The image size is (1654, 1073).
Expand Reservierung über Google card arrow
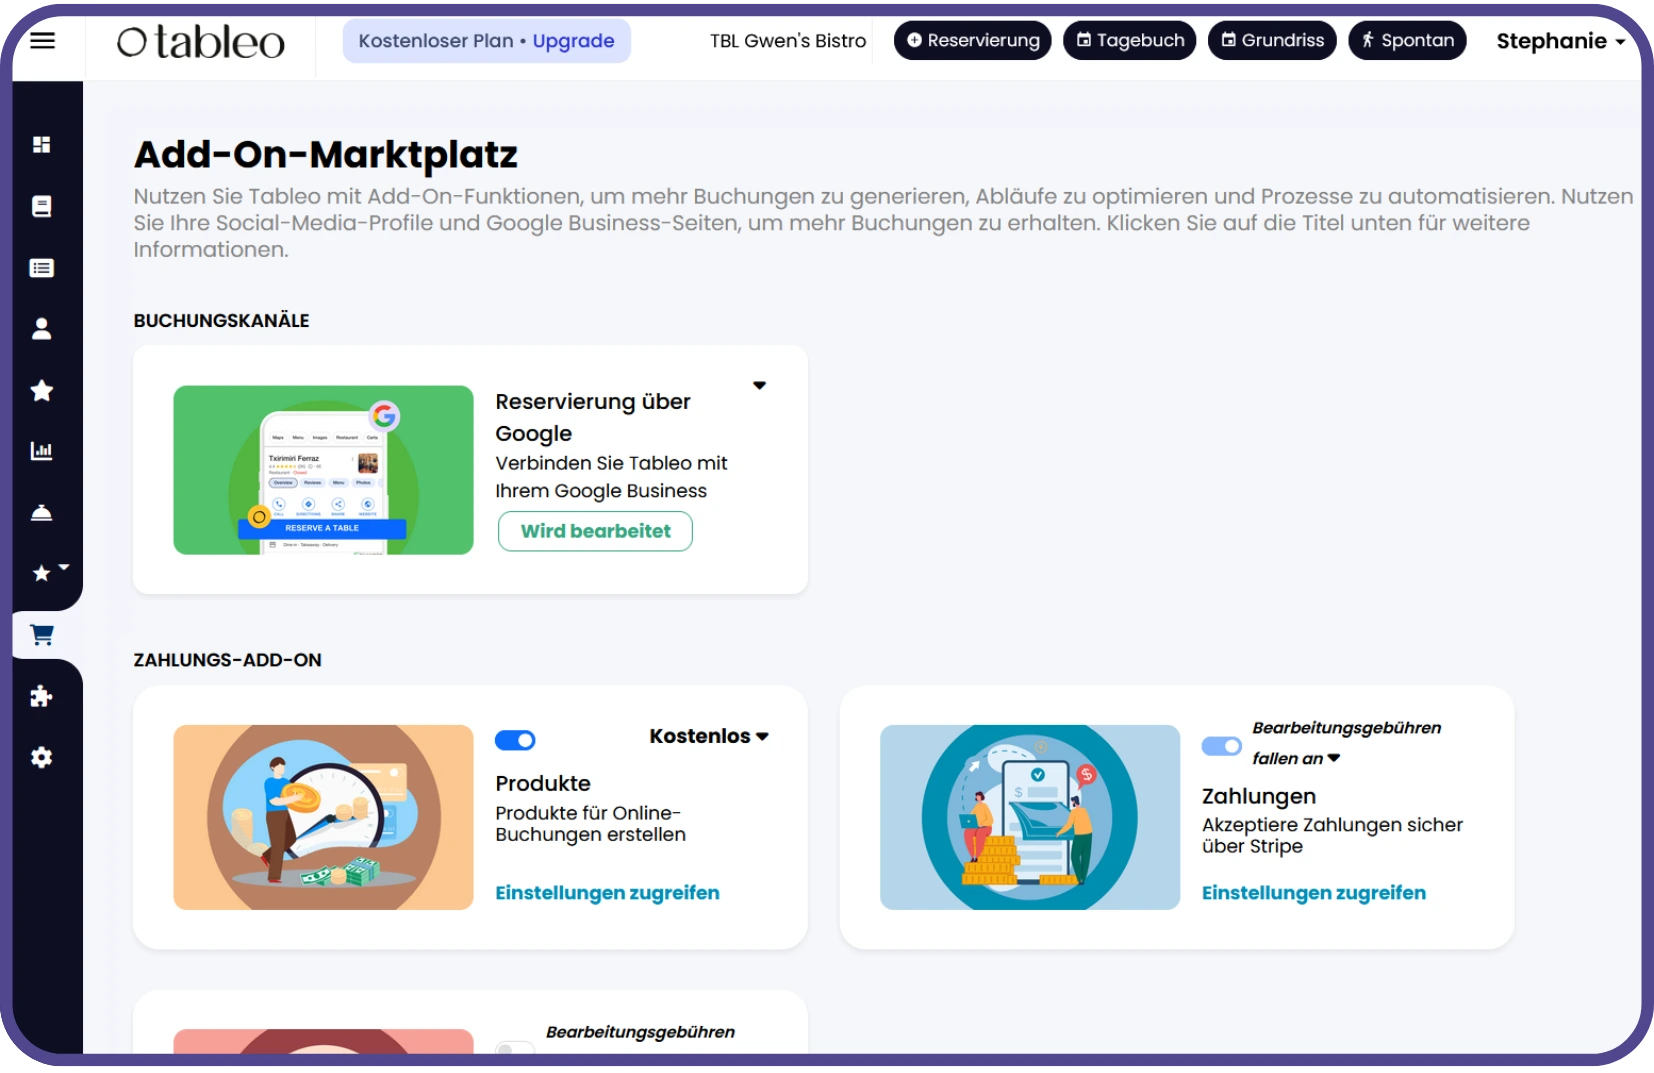[759, 386]
